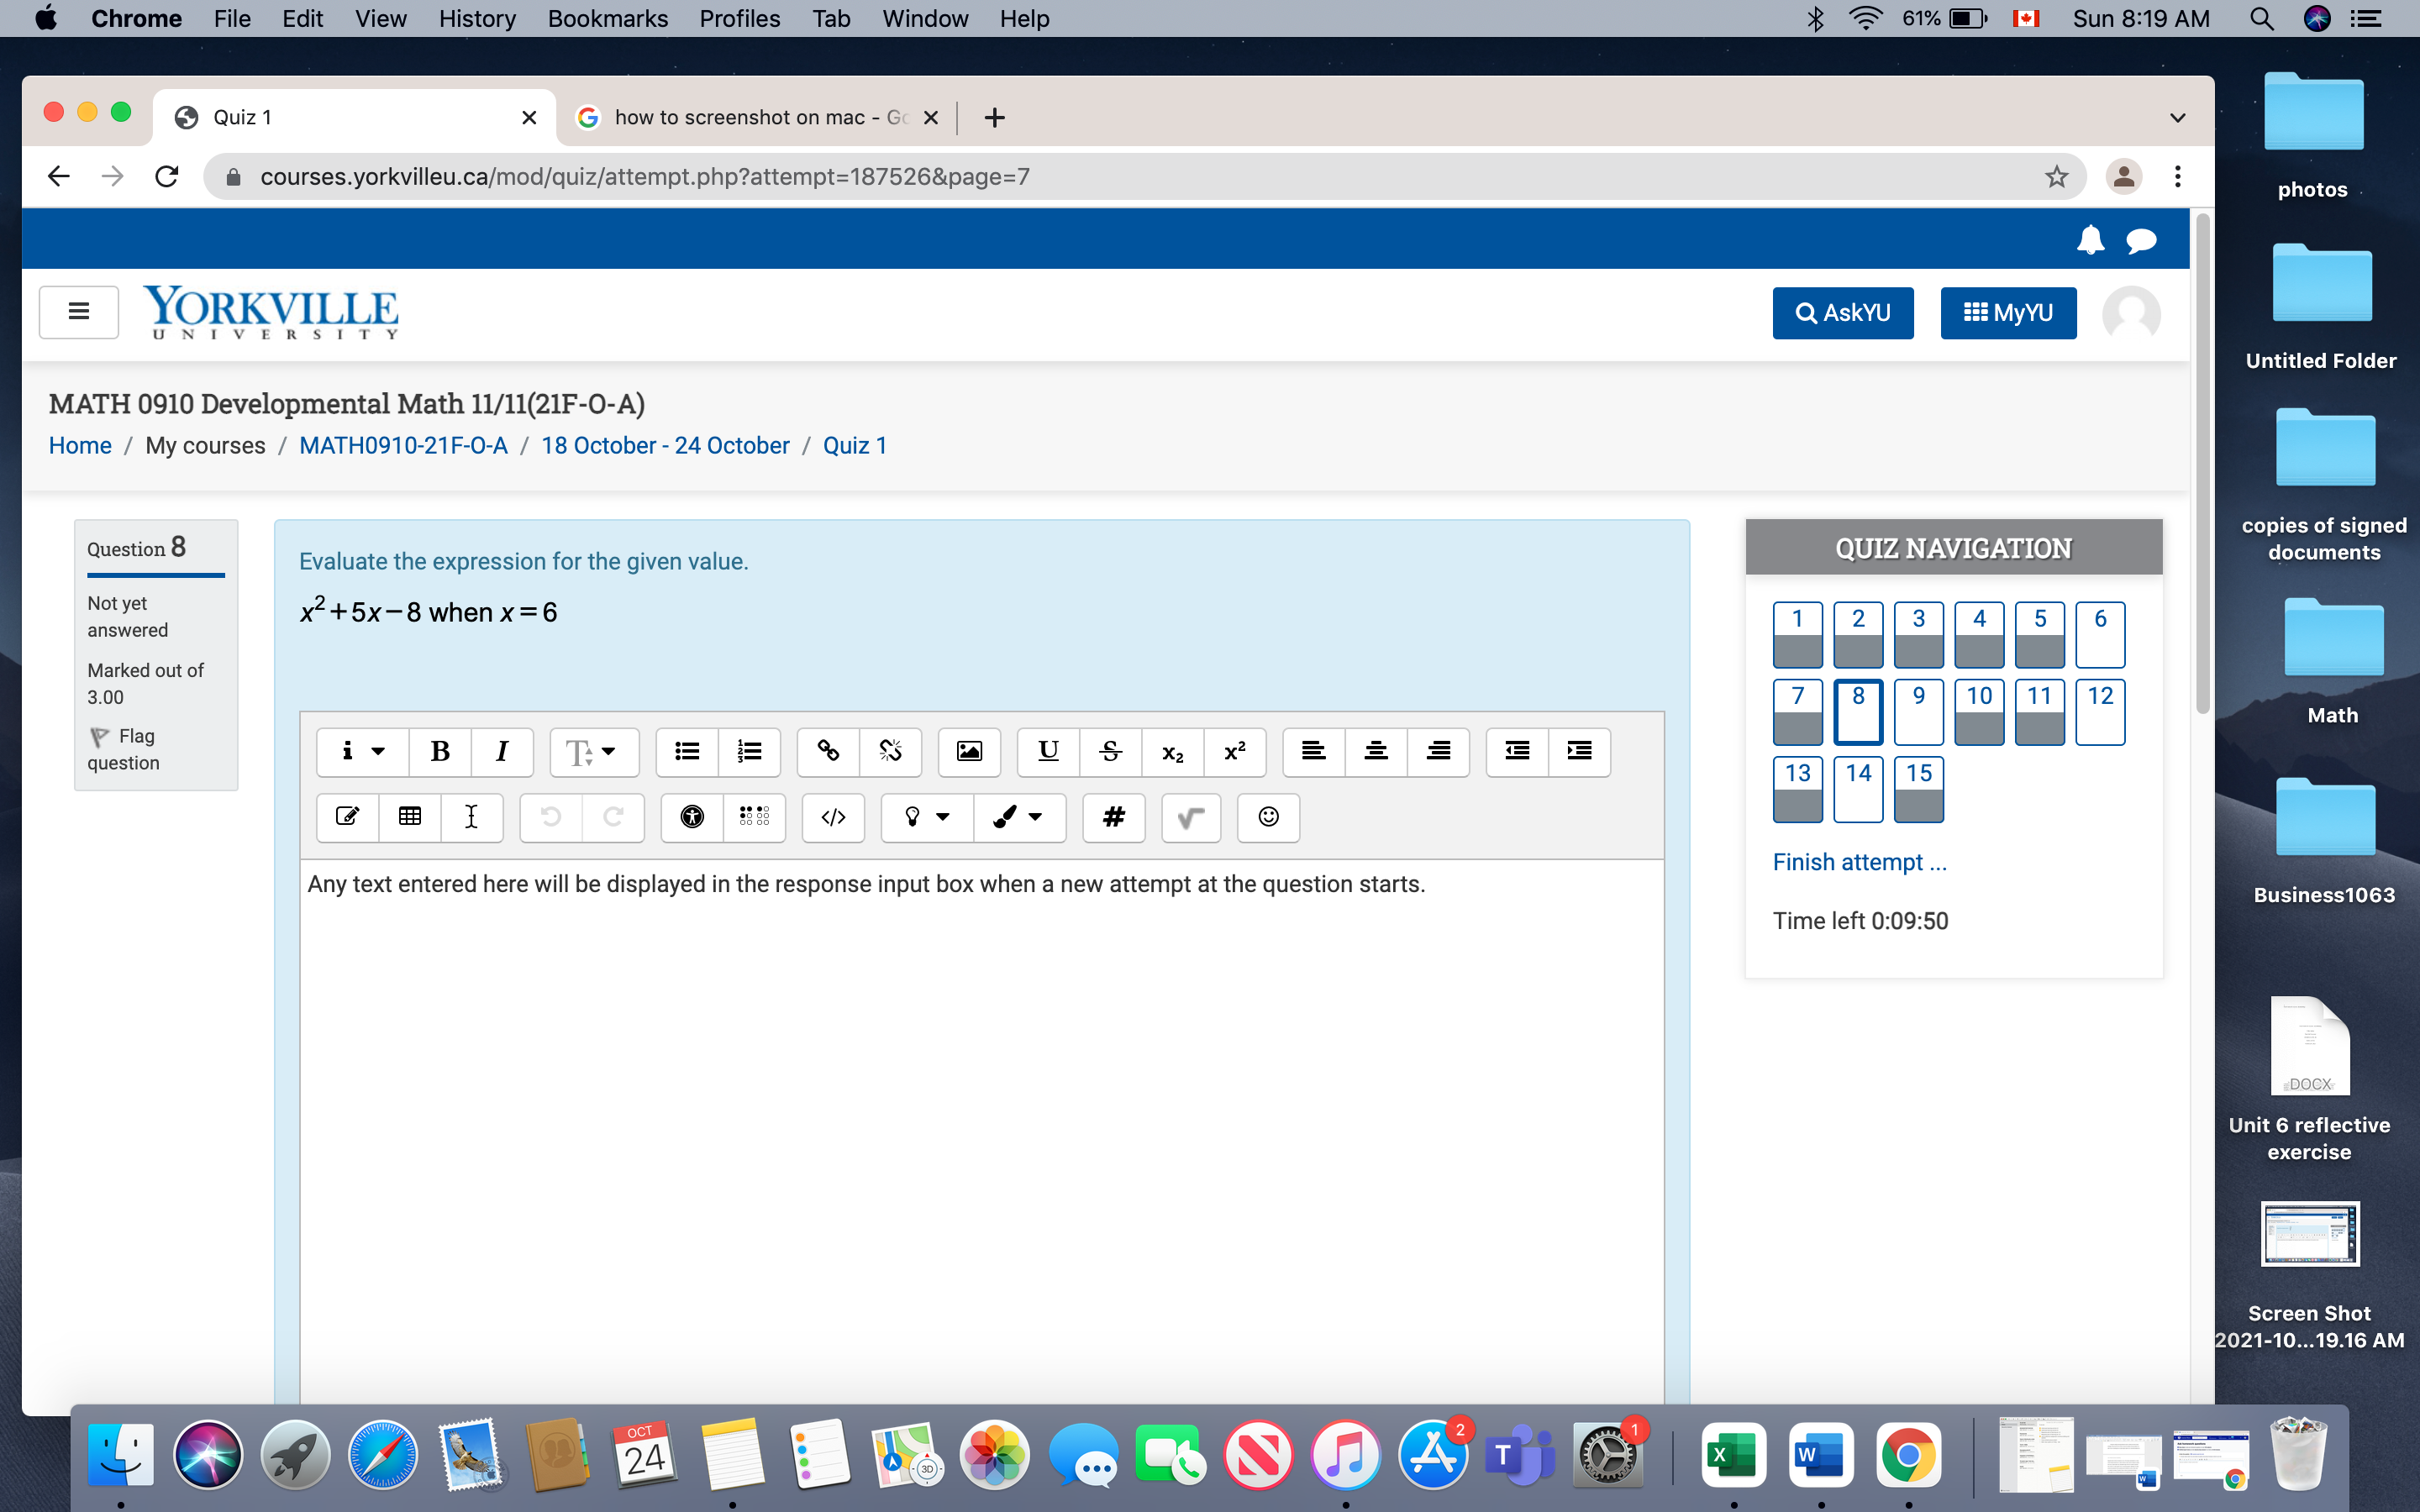
Task: Expand the text color dropdown arrow
Action: point(1035,817)
